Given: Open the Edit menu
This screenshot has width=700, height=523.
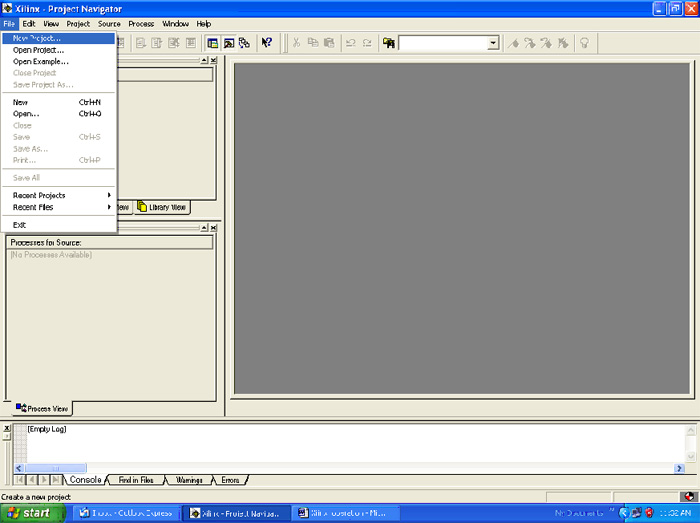Looking at the screenshot, I should click(x=29, y=24).
